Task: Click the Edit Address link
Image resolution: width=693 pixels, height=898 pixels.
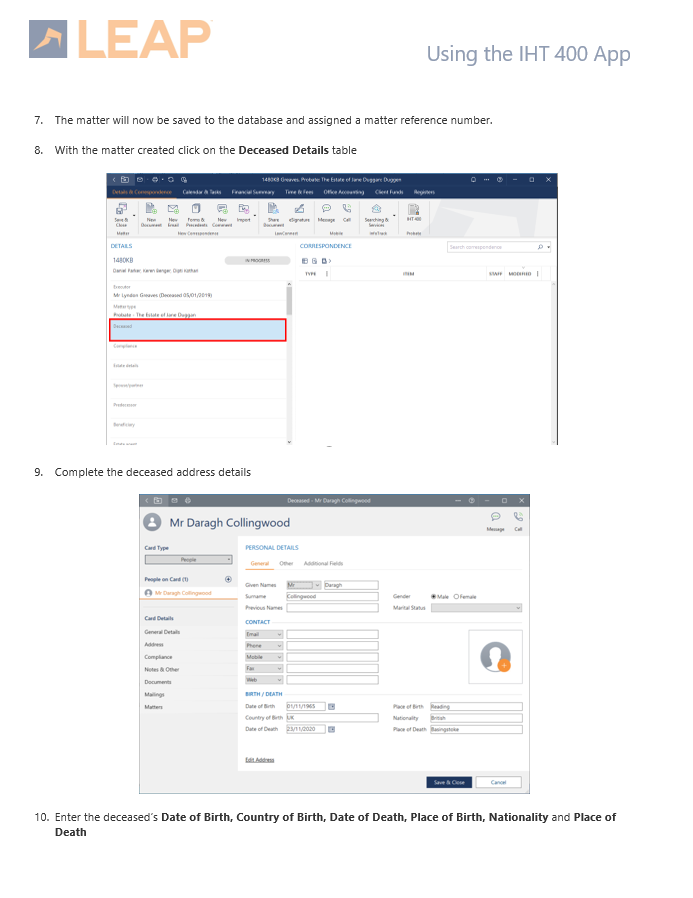Action: [x=260, y=760]
